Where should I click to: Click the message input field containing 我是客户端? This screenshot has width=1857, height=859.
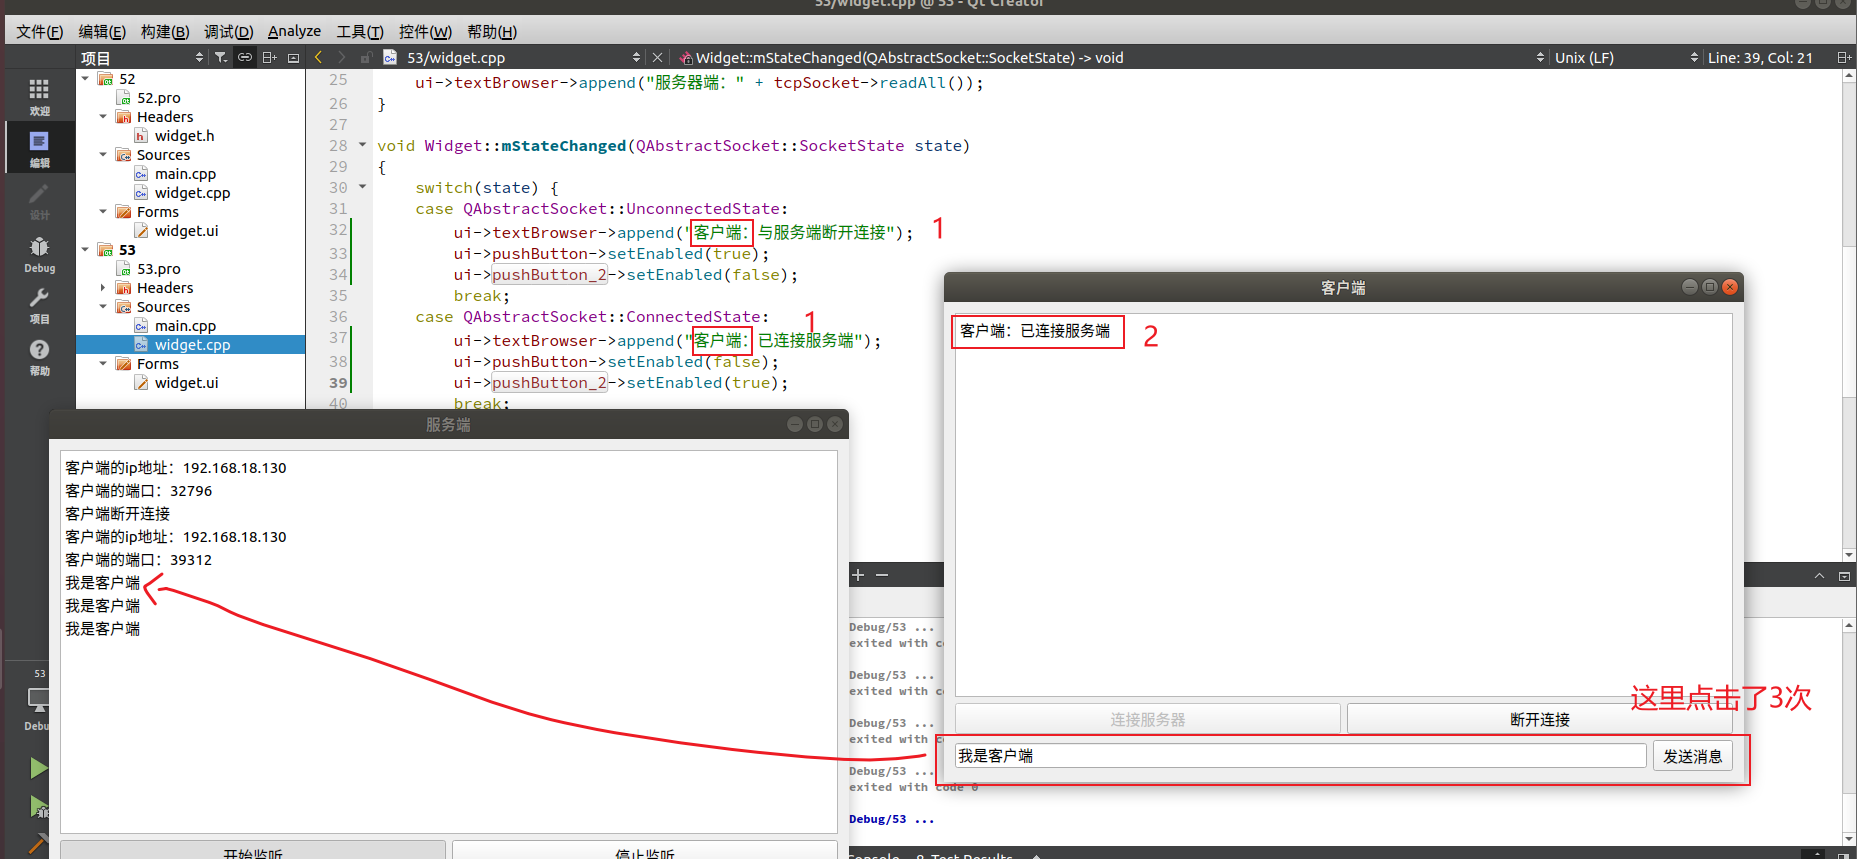click(1300, 756)
